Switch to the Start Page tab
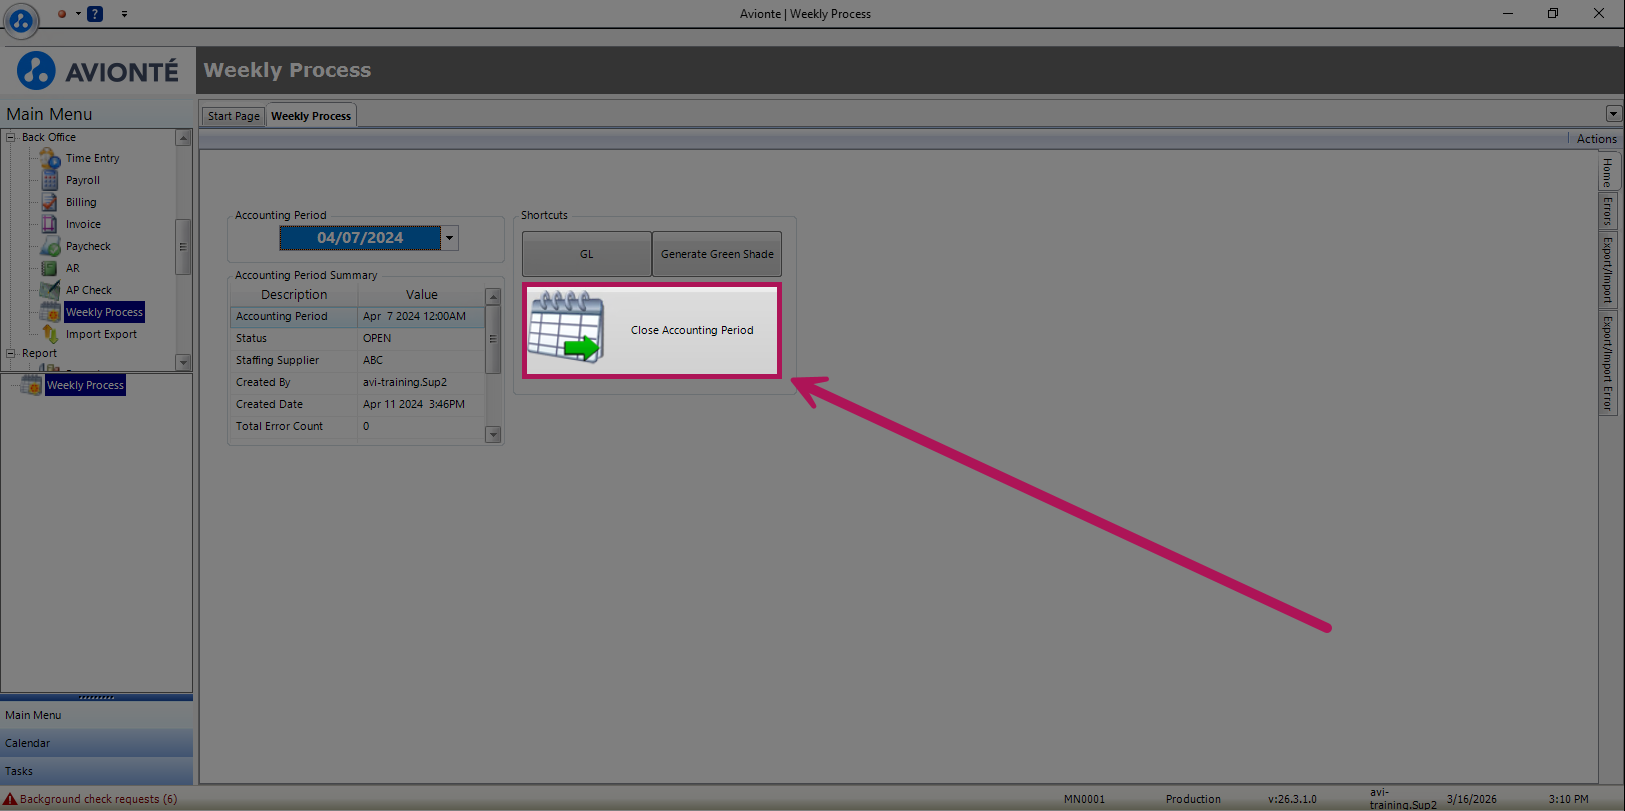The image size is (1625, 811). click(233, 116)
